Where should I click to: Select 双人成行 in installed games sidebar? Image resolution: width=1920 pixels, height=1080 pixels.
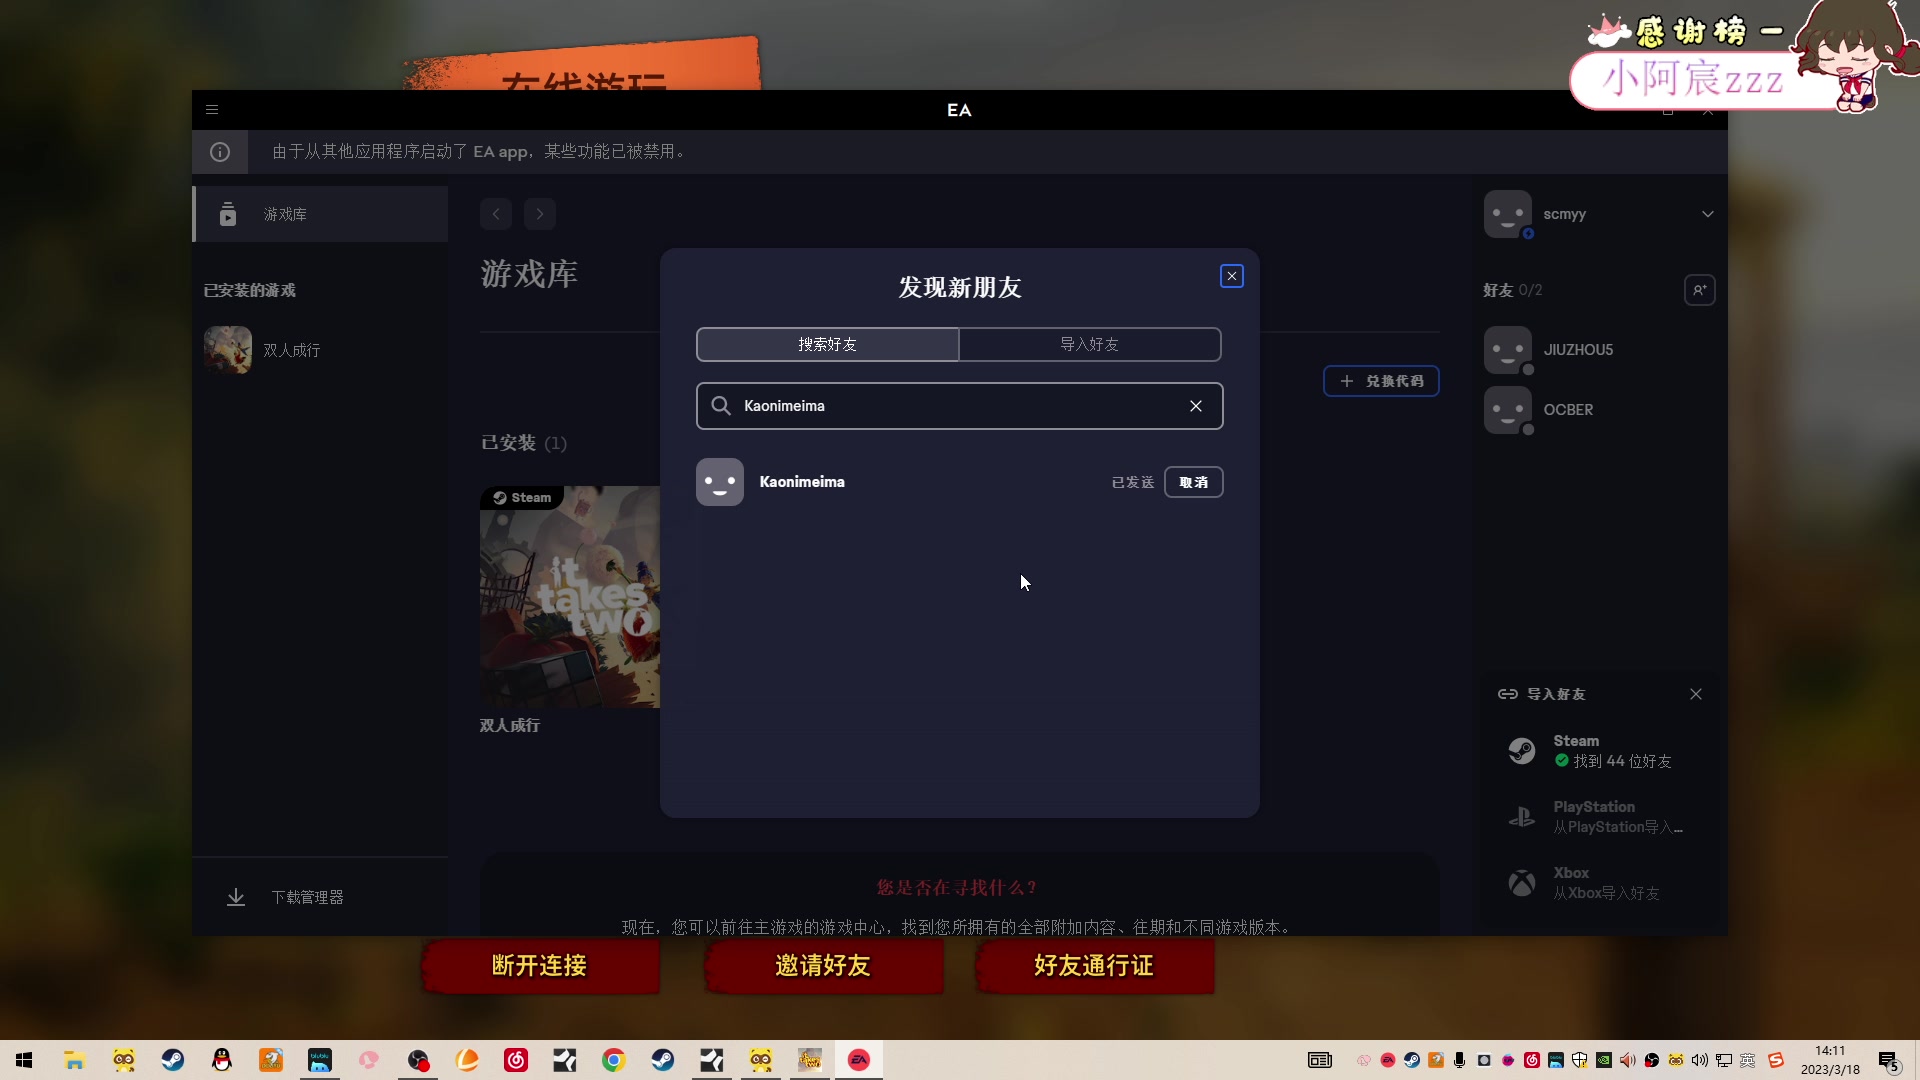[x=320, y=350]
